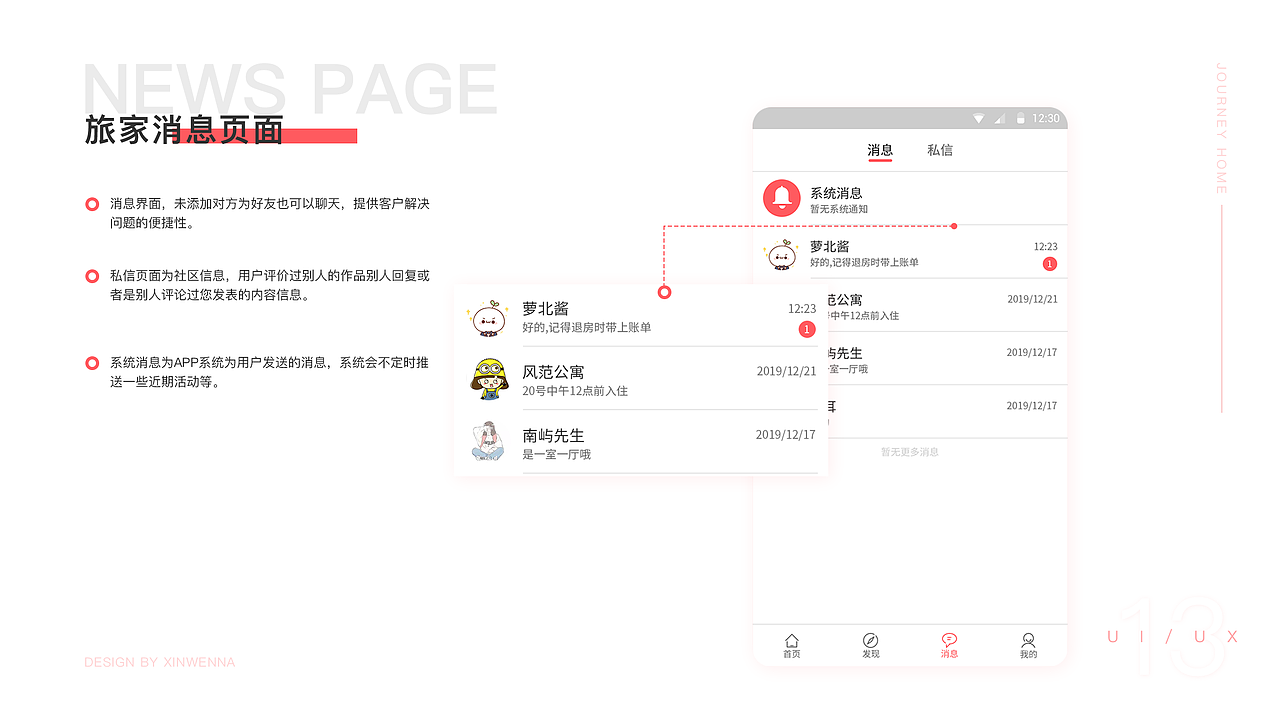Switch to the 消息 tab at top
Image resolution: width=1280 pixels, height=720 pixels.
click(880, 150)
